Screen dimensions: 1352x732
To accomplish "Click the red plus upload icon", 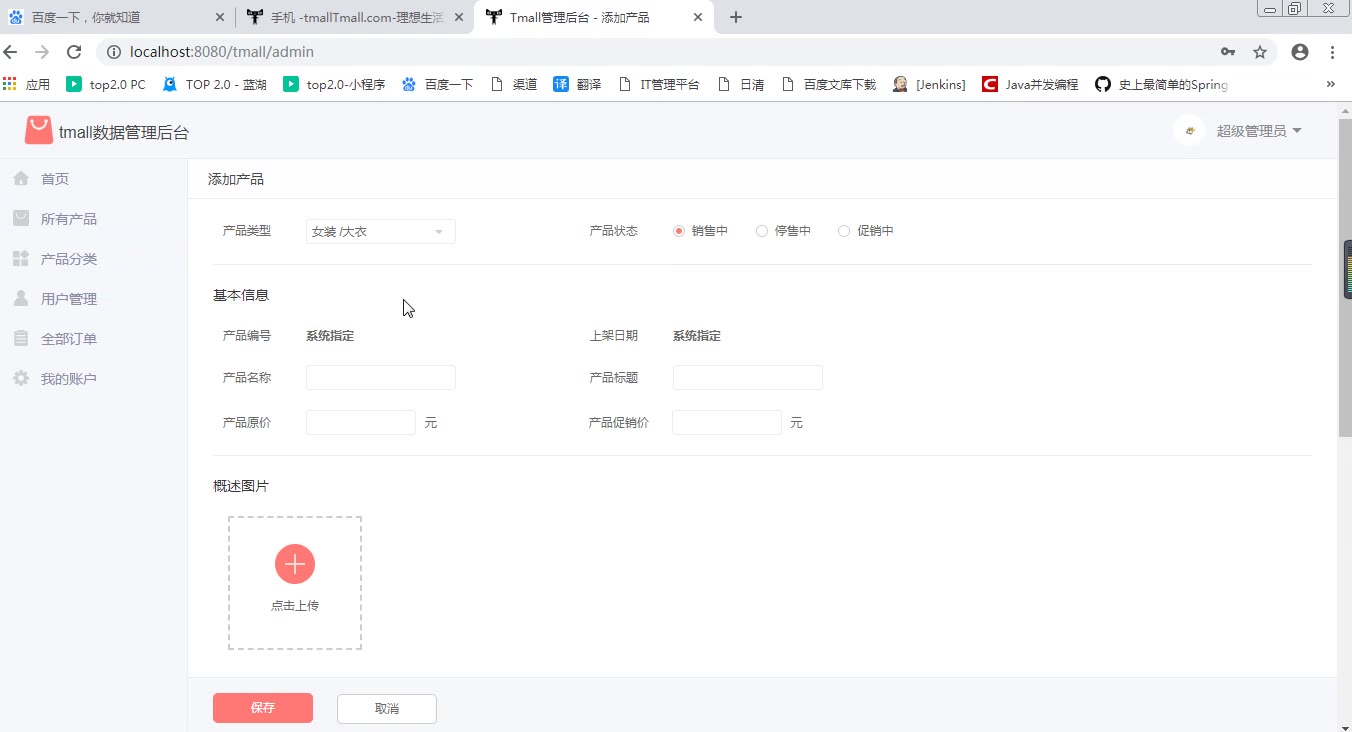I will tap(295, 564).
